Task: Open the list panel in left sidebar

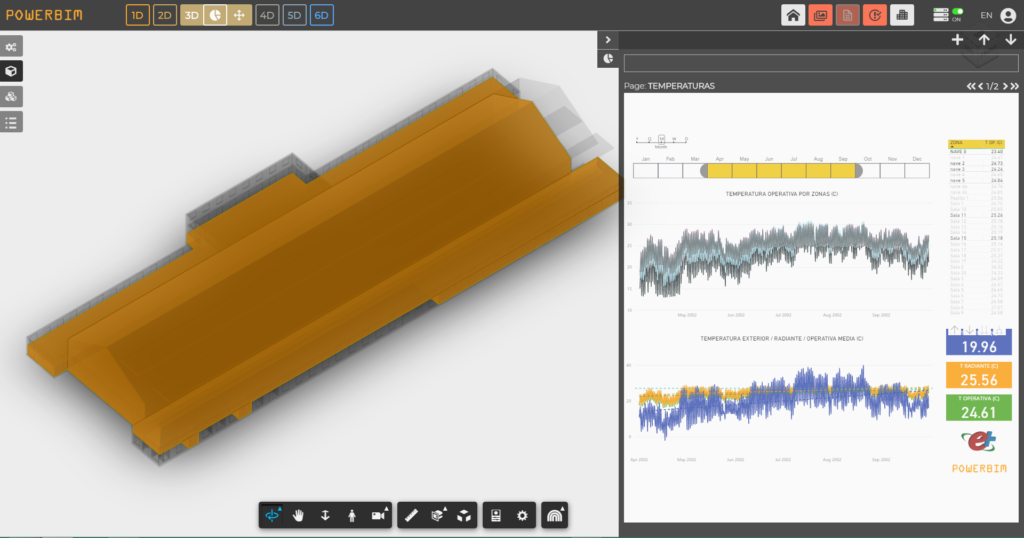Action: pyautogui.click(x=11, y=122)
